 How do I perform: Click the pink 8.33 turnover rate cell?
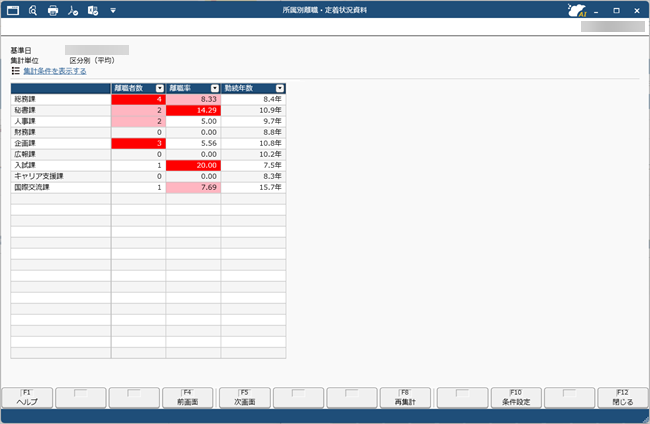click(x=193, y=99)
